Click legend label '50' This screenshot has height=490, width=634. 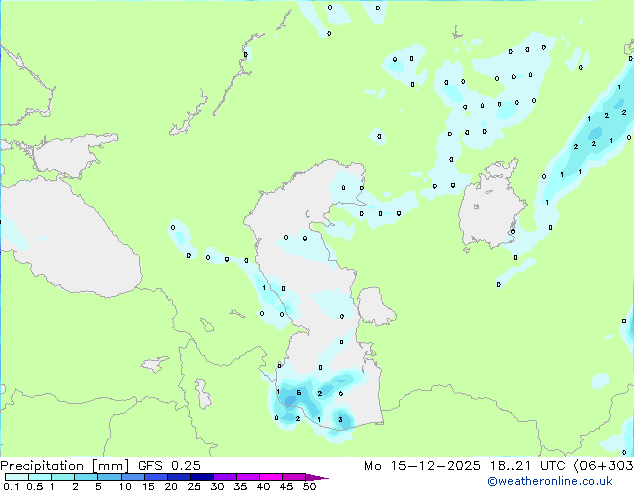pos(309,486)
